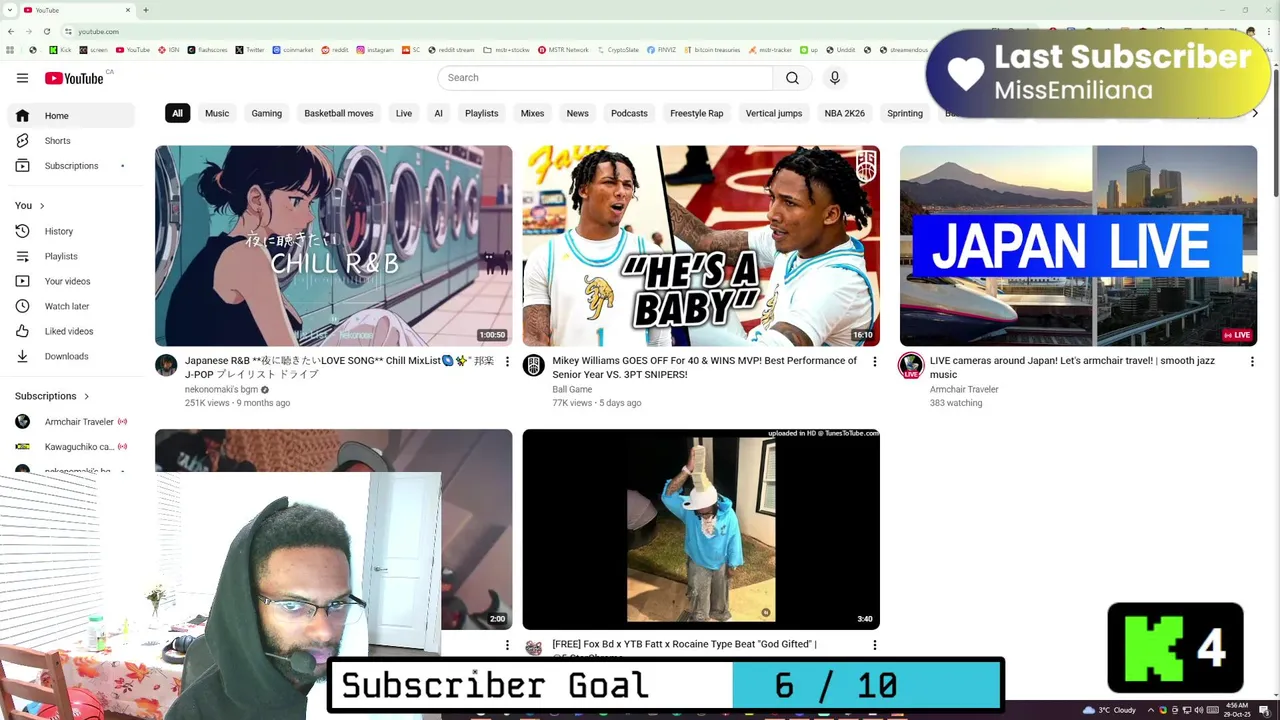
Task: Select the Podcasts filter chip
Action: coord(629,113)
